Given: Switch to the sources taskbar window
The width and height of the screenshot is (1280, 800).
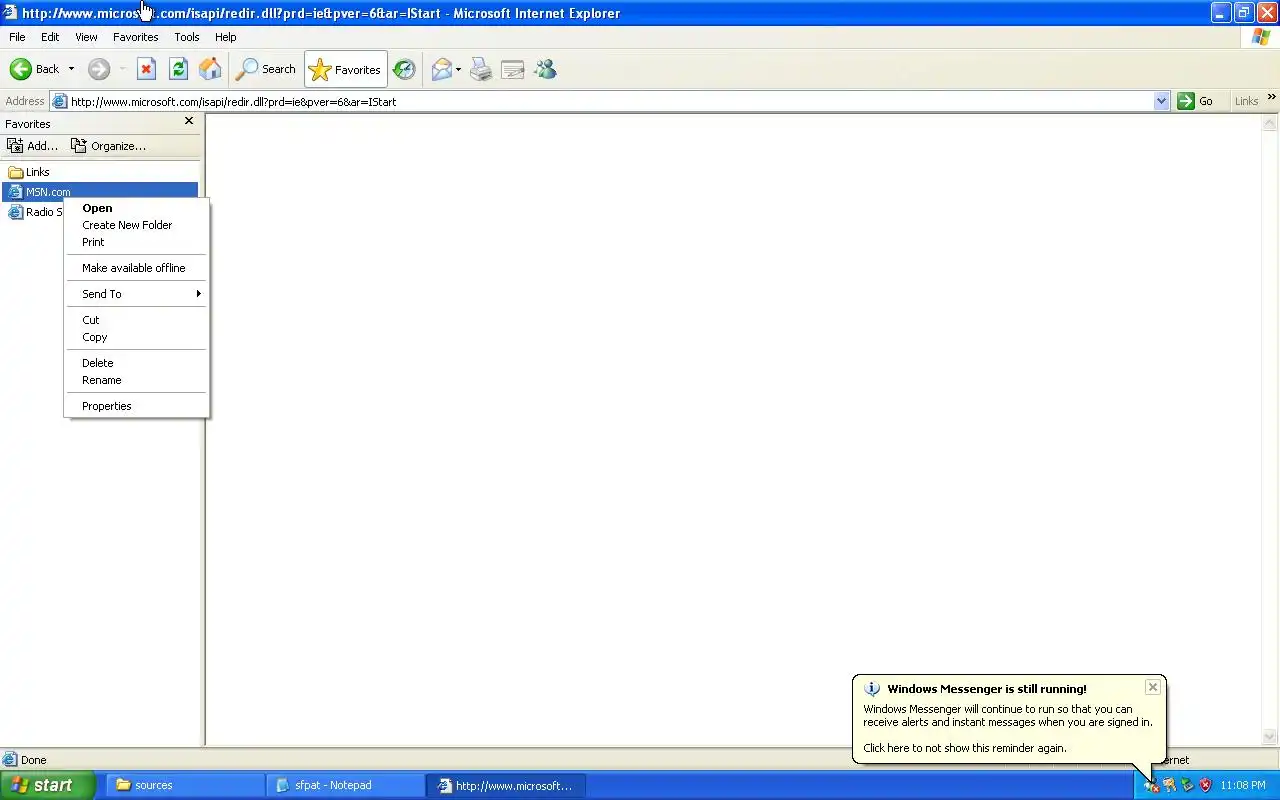Looking at the screenshot, I should click(x=184, y=785).
